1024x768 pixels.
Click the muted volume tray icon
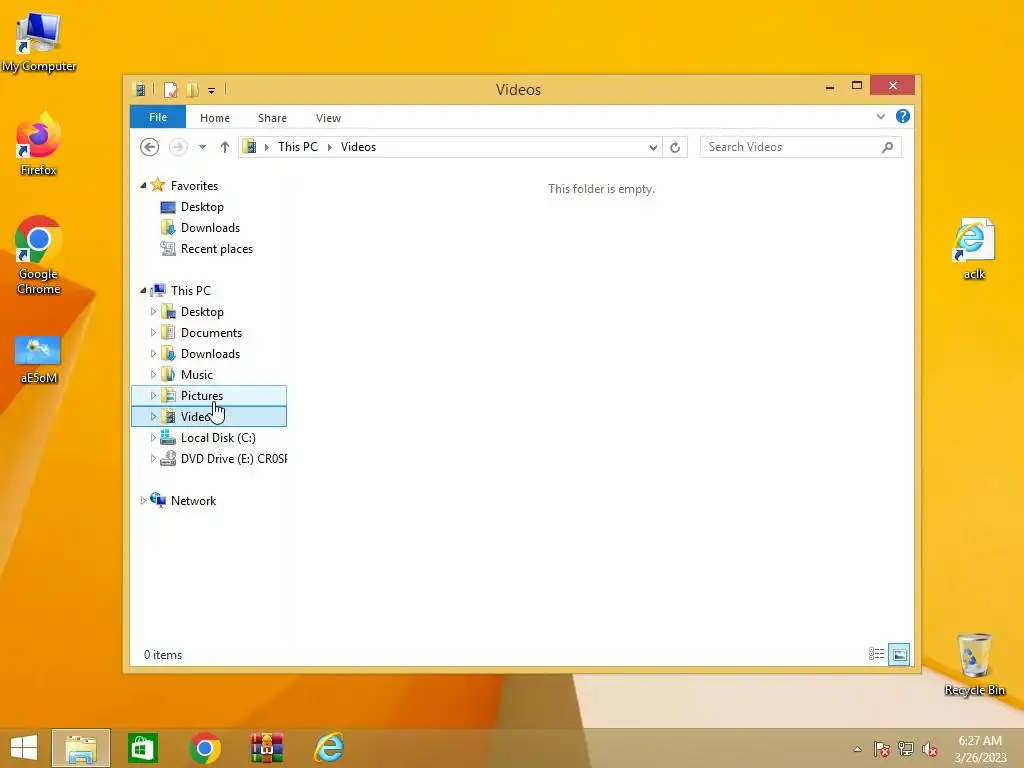[930, 749]
